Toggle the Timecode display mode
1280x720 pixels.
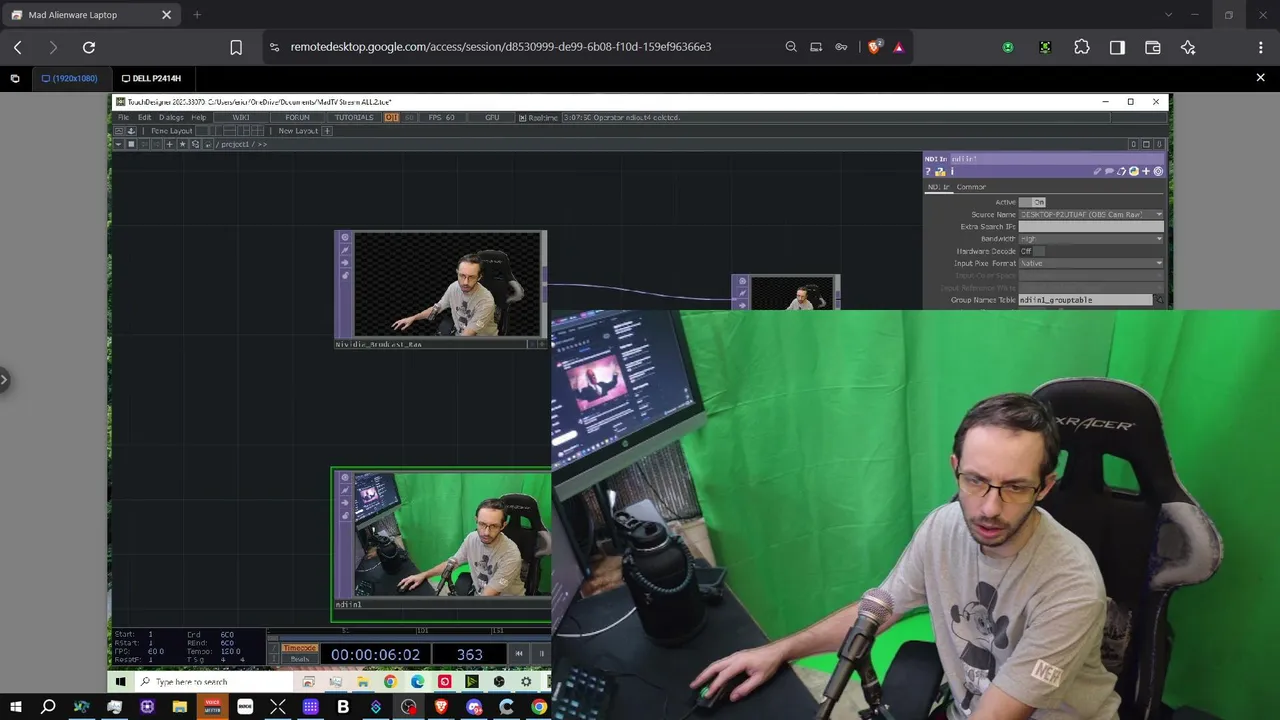coord(299,648)
